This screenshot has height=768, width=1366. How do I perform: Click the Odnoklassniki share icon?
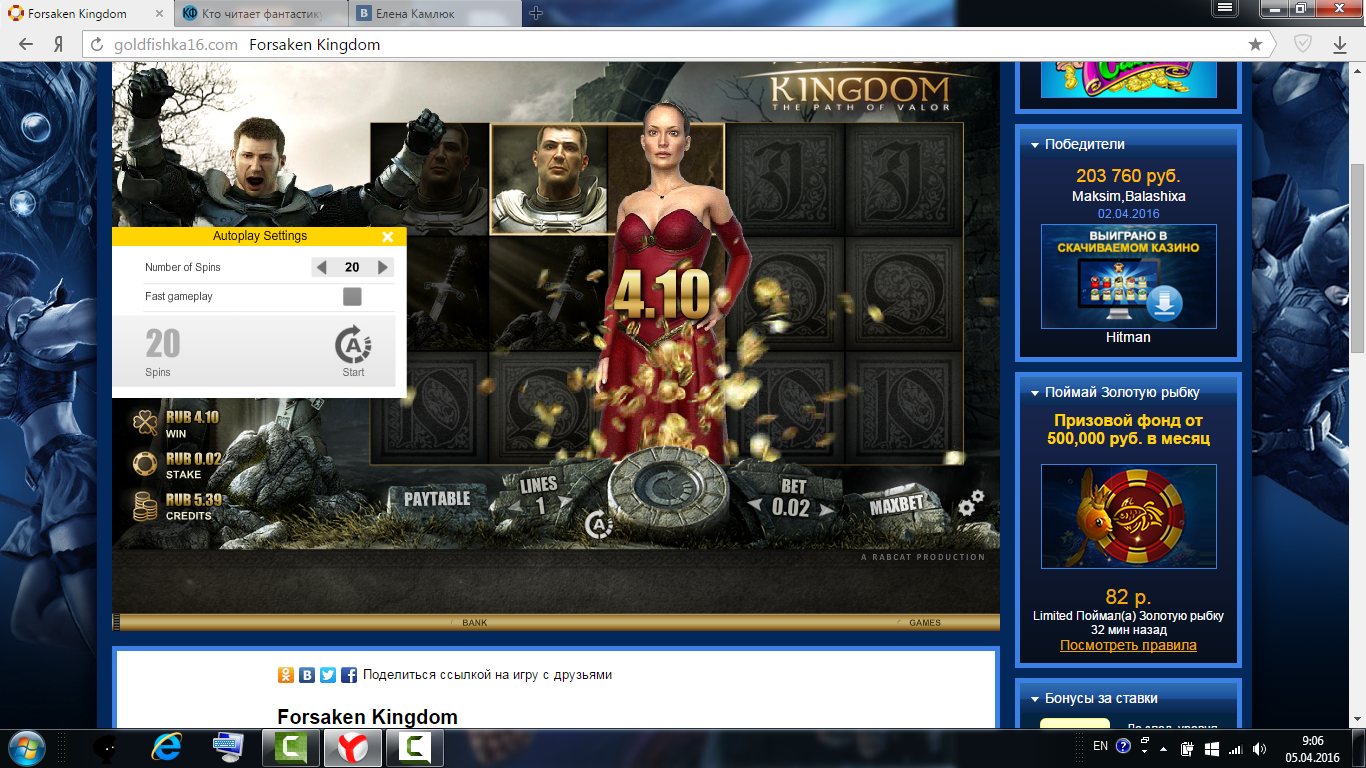click(286, 675)
